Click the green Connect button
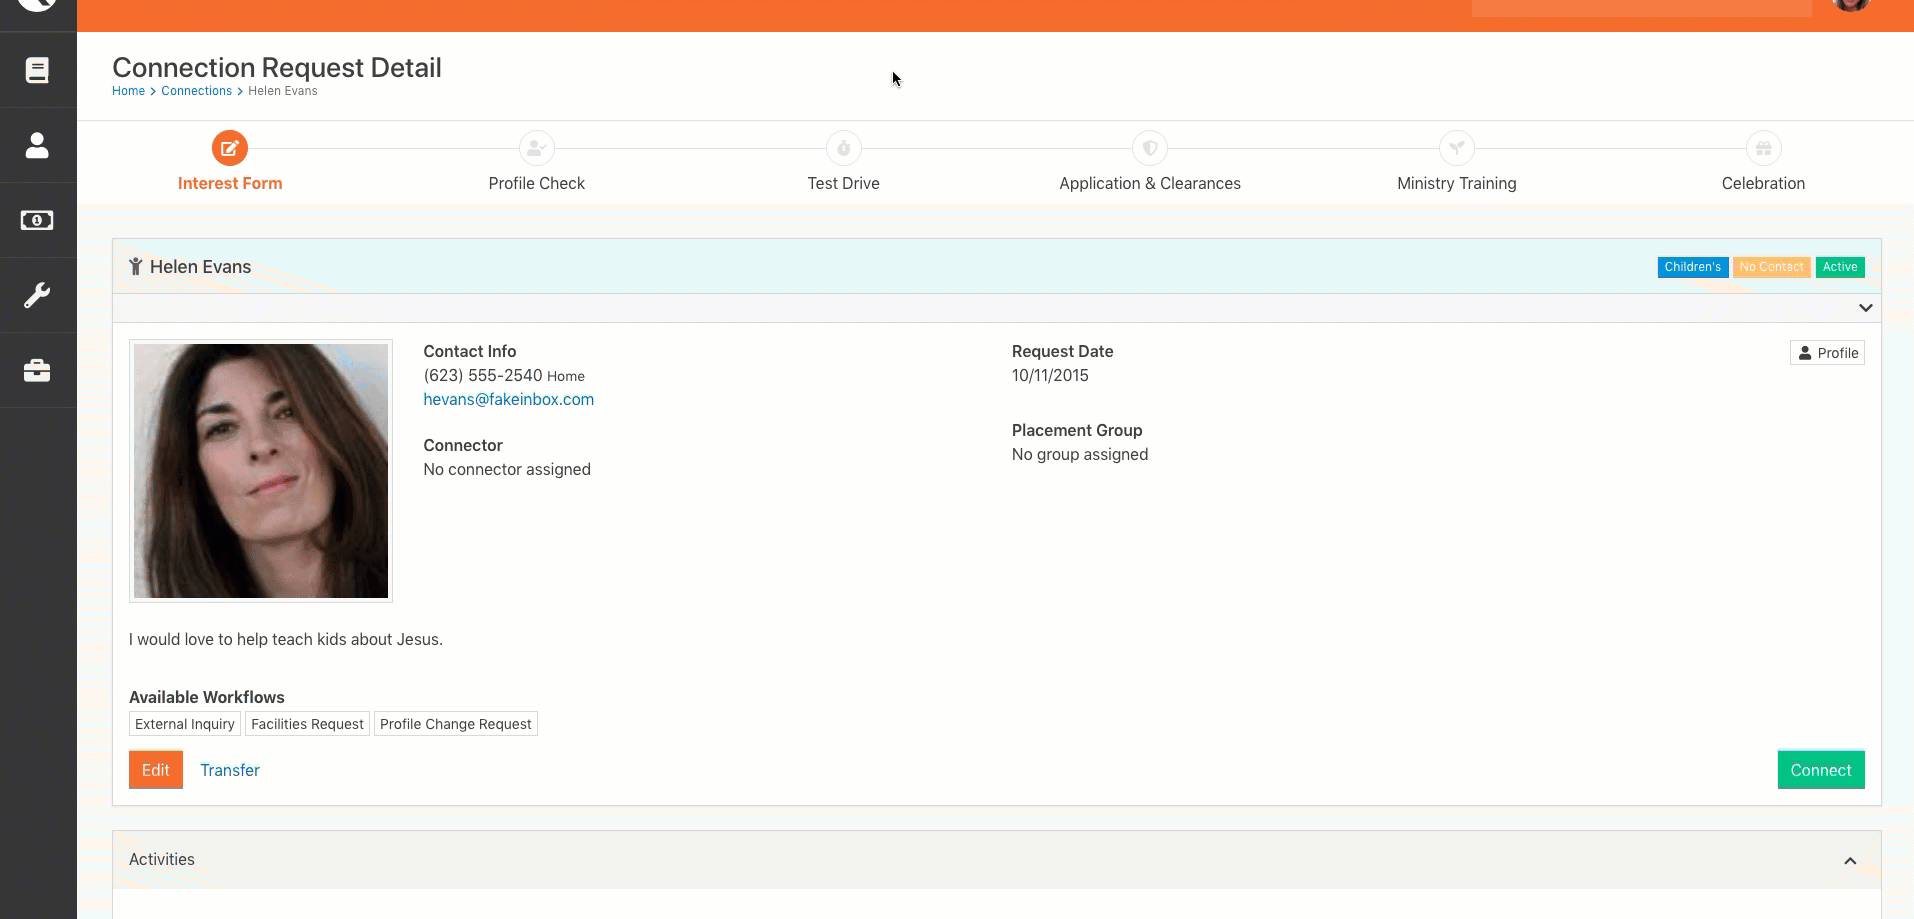 (x=1821, y=770)
